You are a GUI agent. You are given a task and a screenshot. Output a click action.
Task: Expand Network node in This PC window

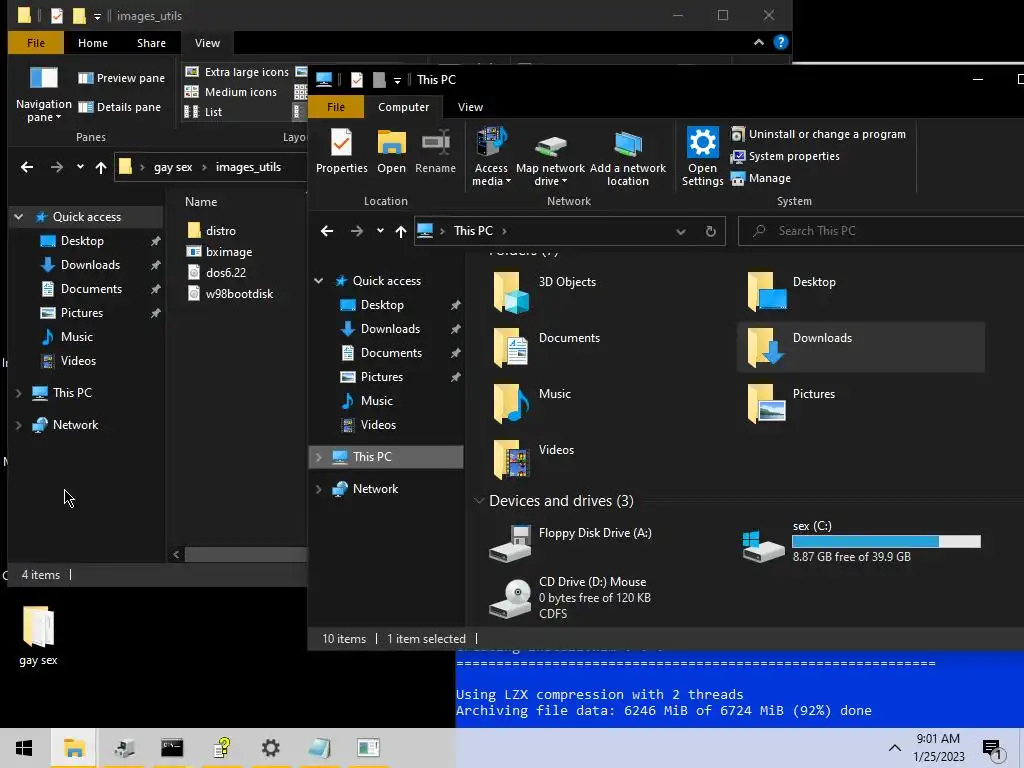coord(319,488)
